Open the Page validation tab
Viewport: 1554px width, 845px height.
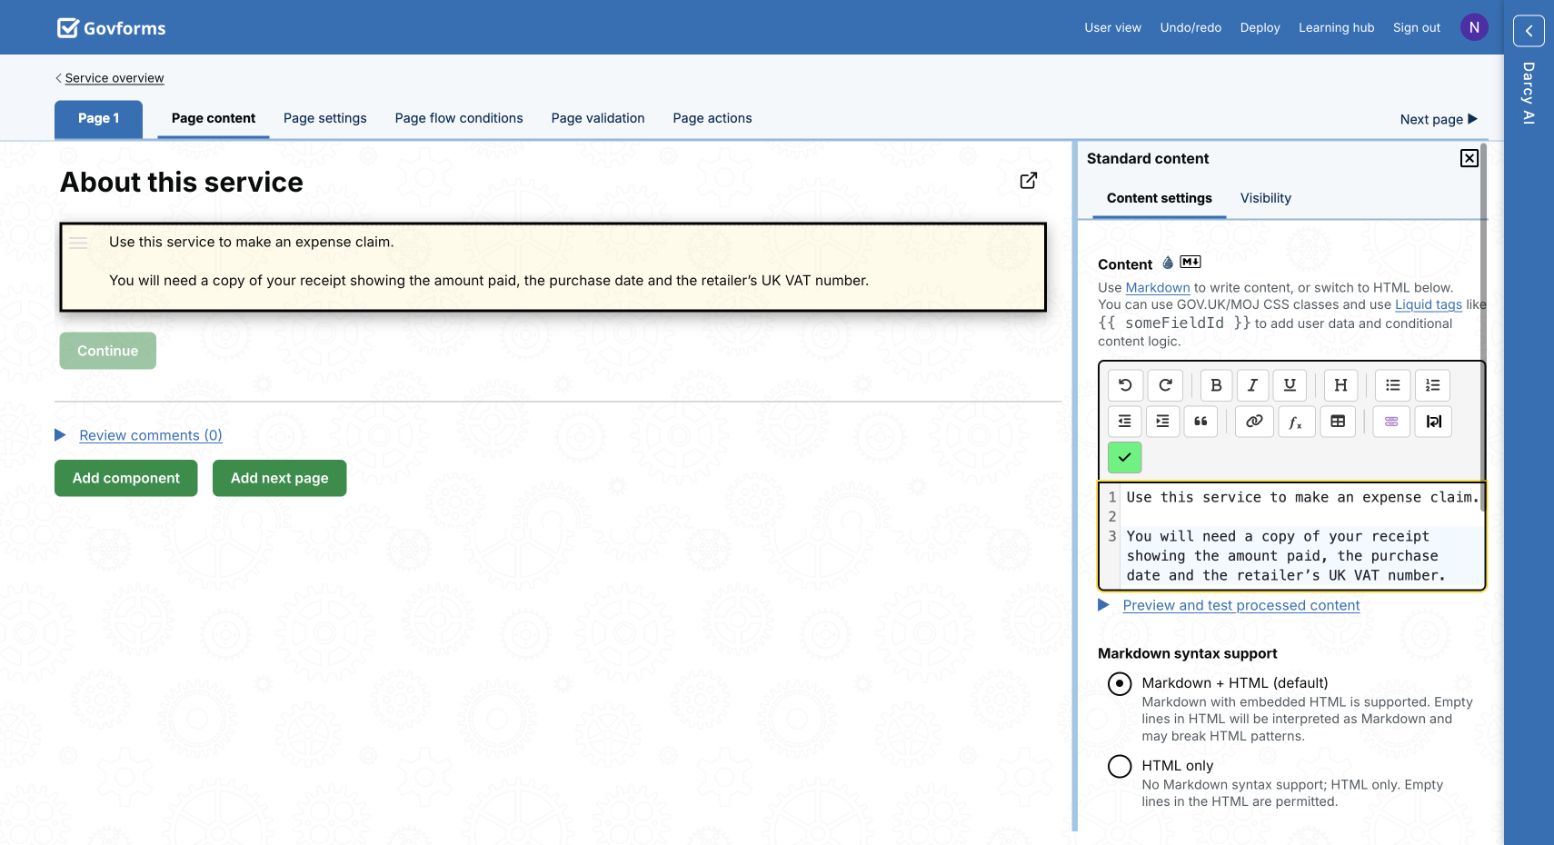pyautogui.click(x=598, y=118)
